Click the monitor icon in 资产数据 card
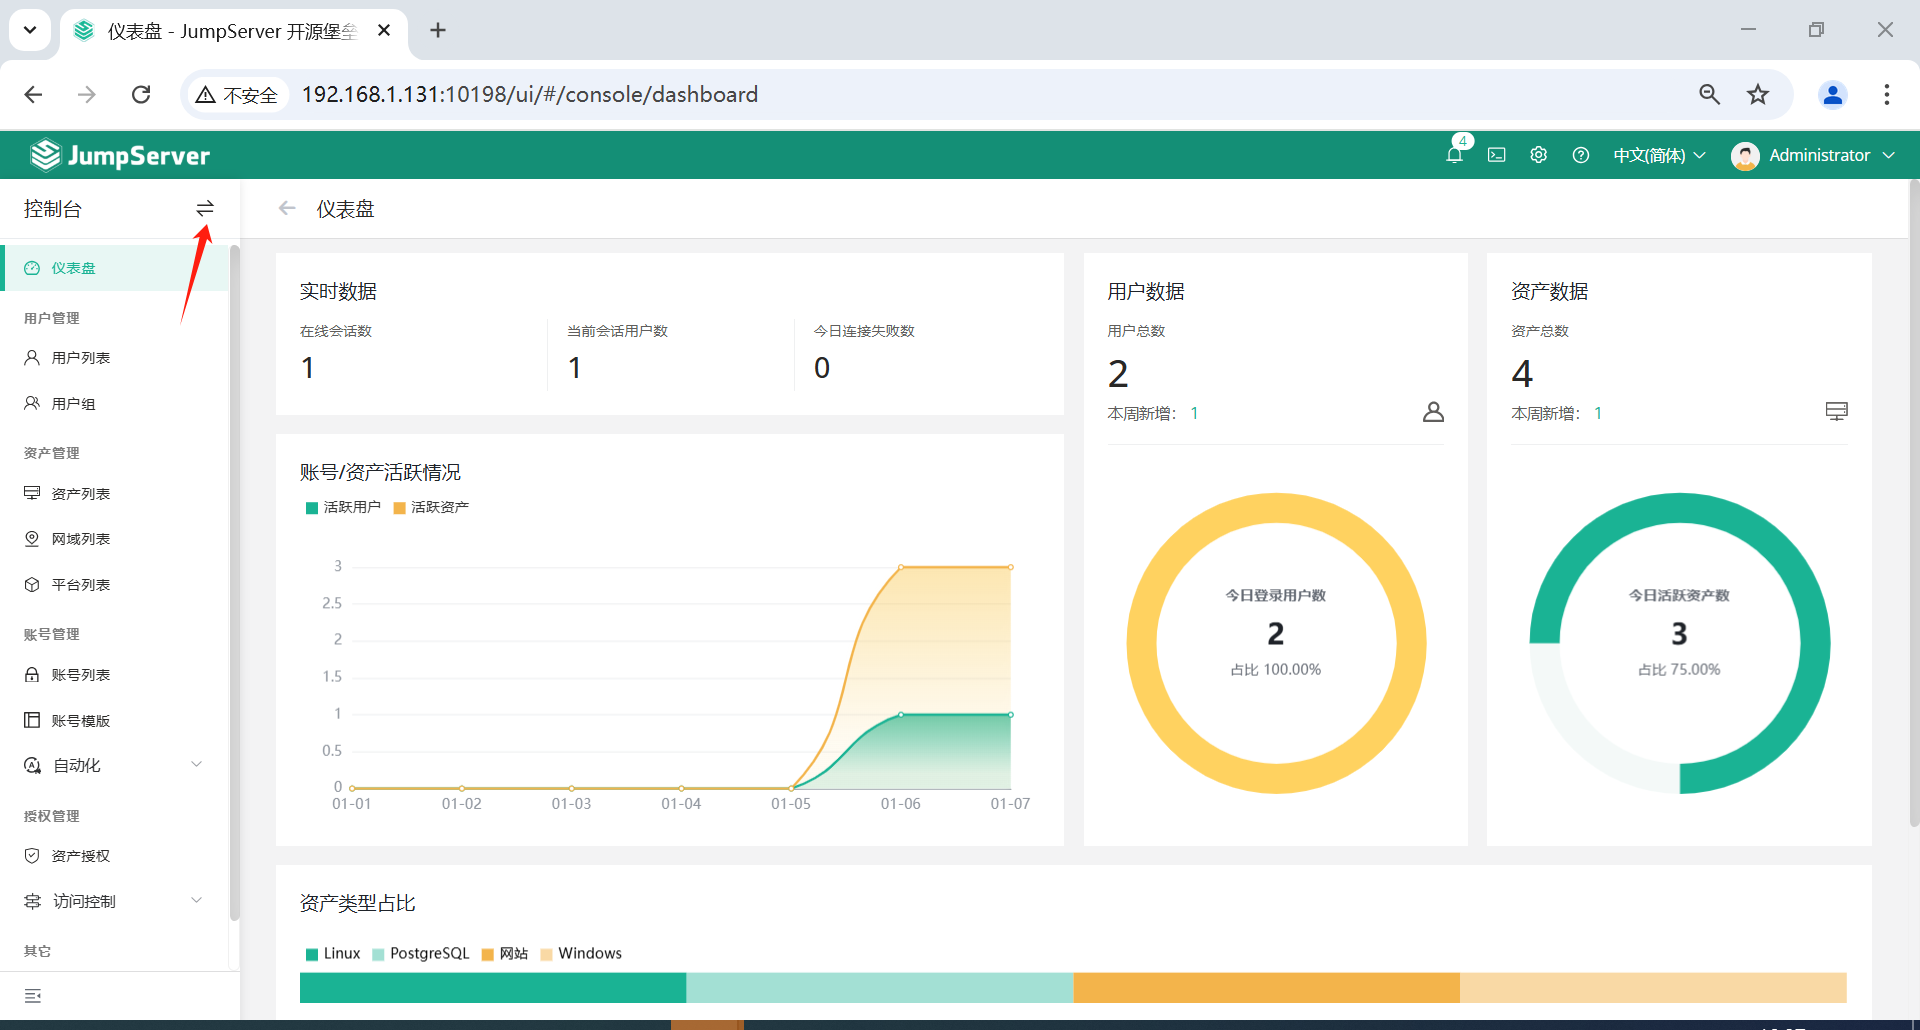Screen dimensions: 1920x1030 [1836, 411]
